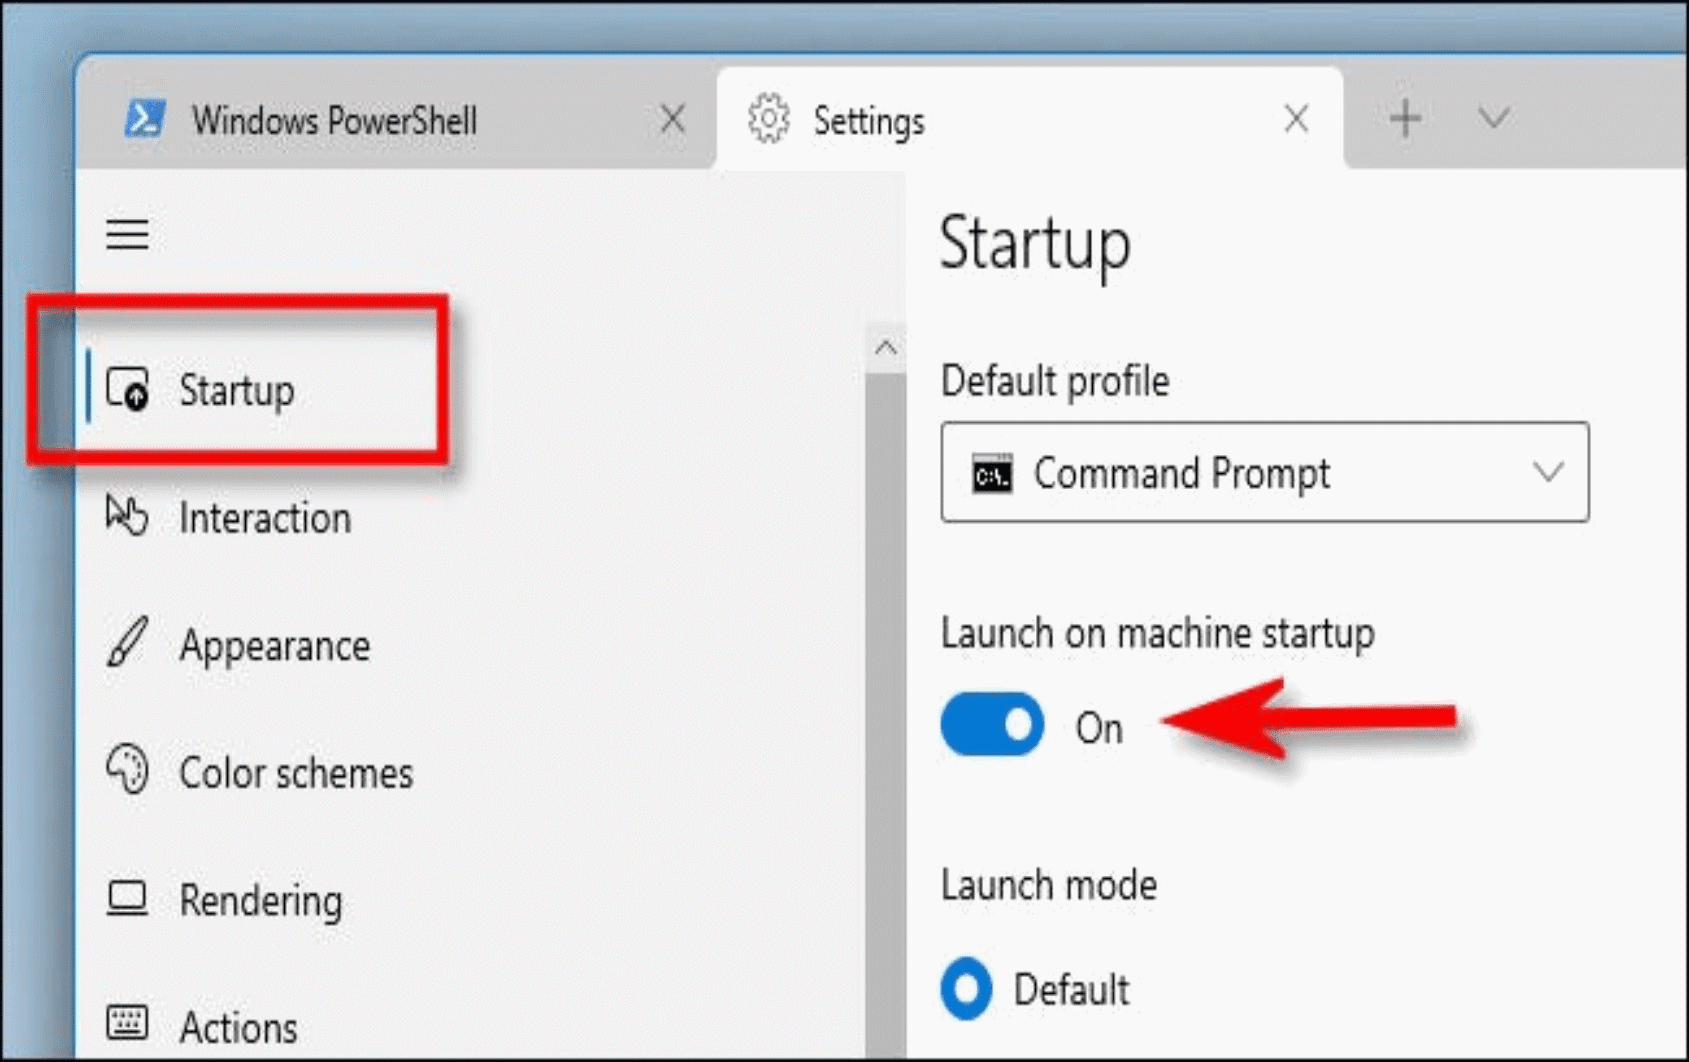
Task: Click the Interaction cursor icon
Action: pos(127,516)
